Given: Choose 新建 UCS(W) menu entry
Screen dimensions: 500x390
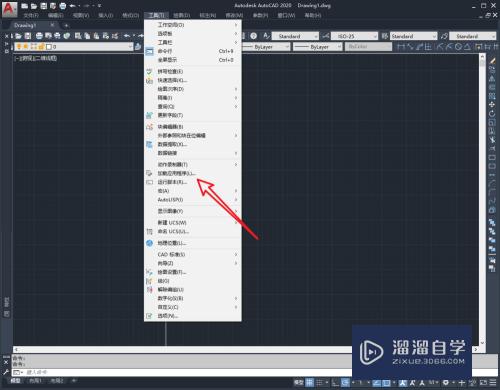Looking at the screenshot, I should [193, 223].
